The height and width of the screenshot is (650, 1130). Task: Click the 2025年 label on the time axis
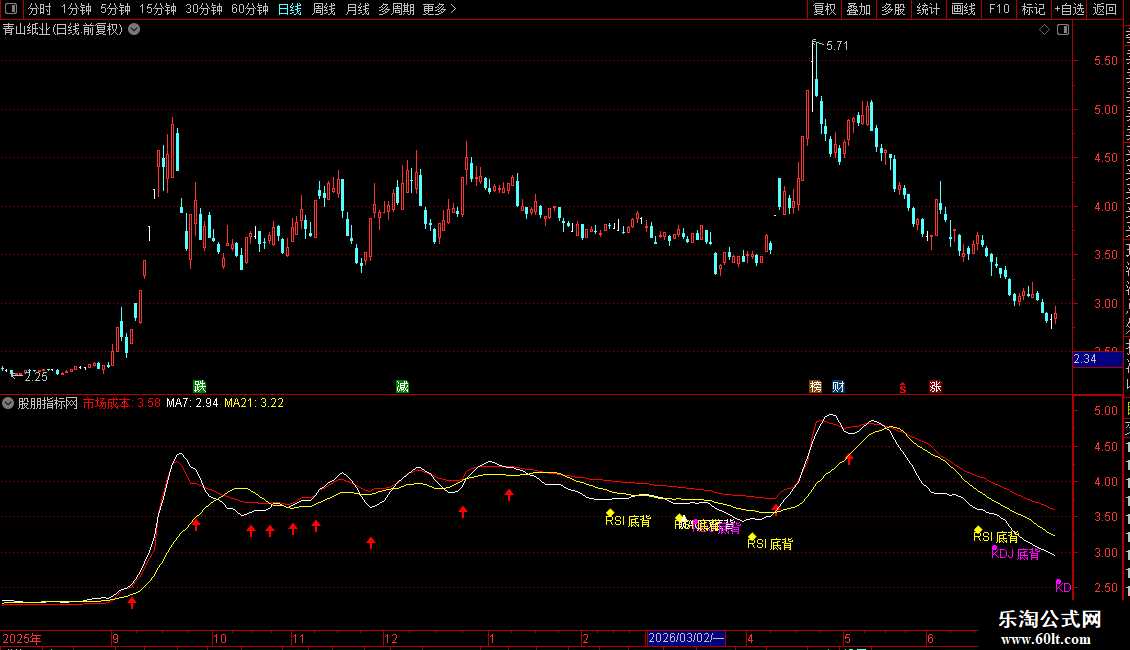(22, 638)
